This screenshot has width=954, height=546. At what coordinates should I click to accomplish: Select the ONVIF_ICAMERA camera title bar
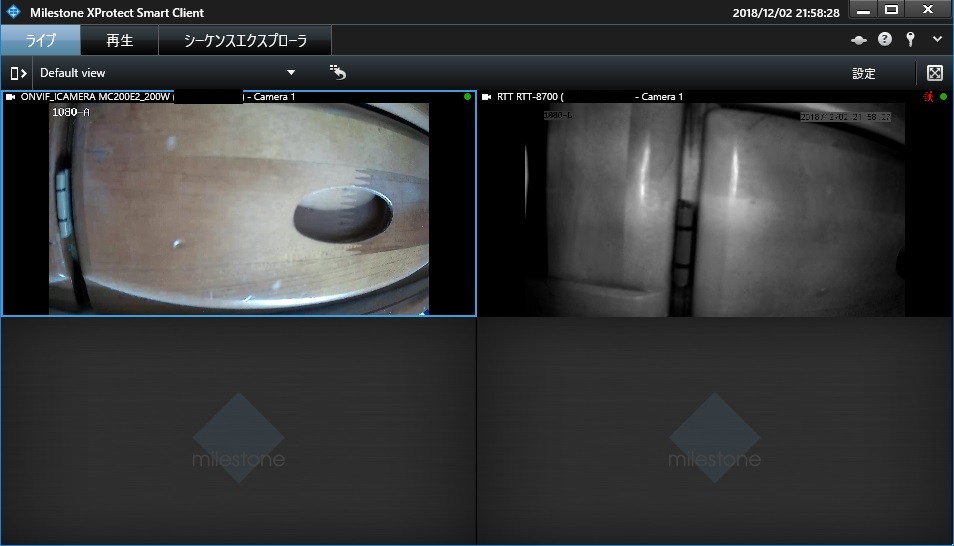(238, 97)
